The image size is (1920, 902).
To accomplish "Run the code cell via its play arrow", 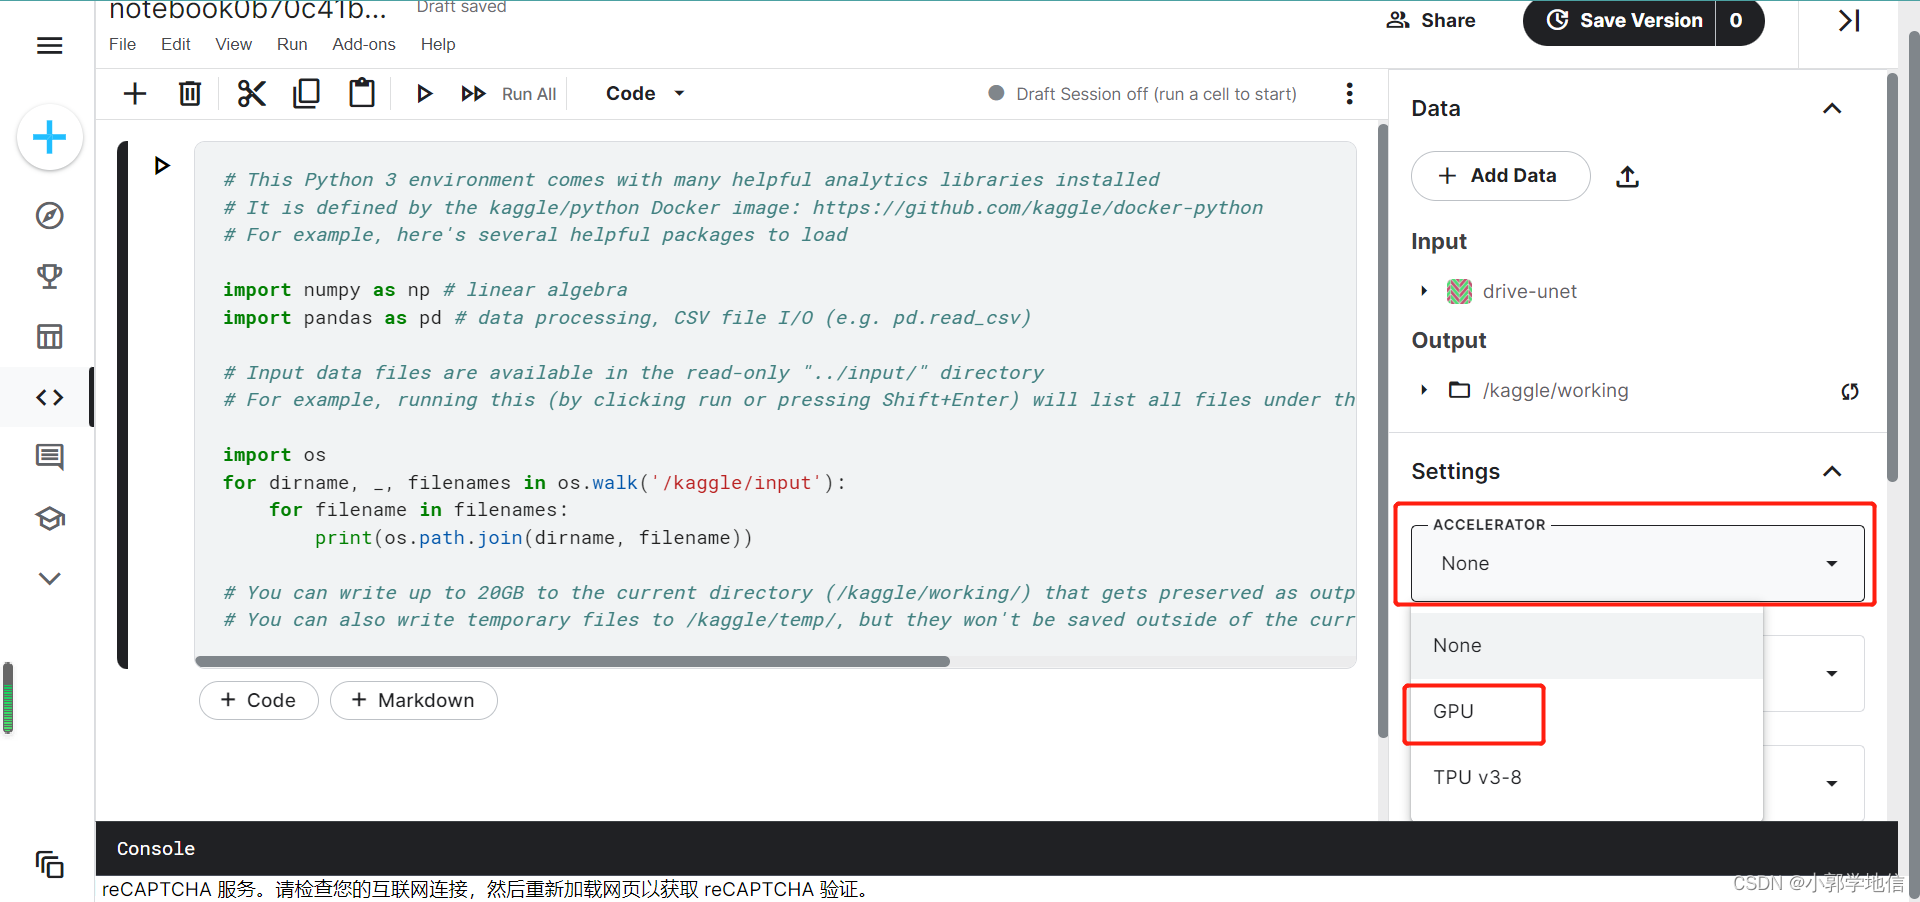I will (x=162, y=165).
